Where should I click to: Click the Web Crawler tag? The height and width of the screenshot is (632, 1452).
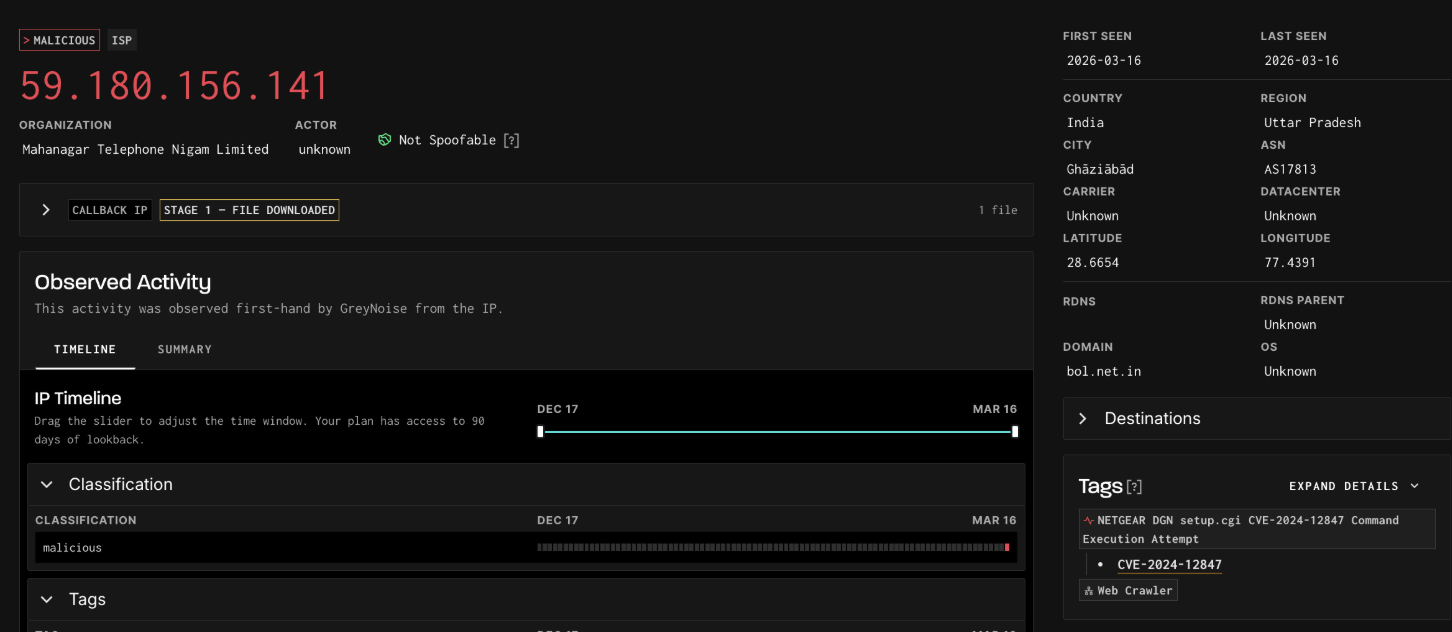[x=1128, y=591]
